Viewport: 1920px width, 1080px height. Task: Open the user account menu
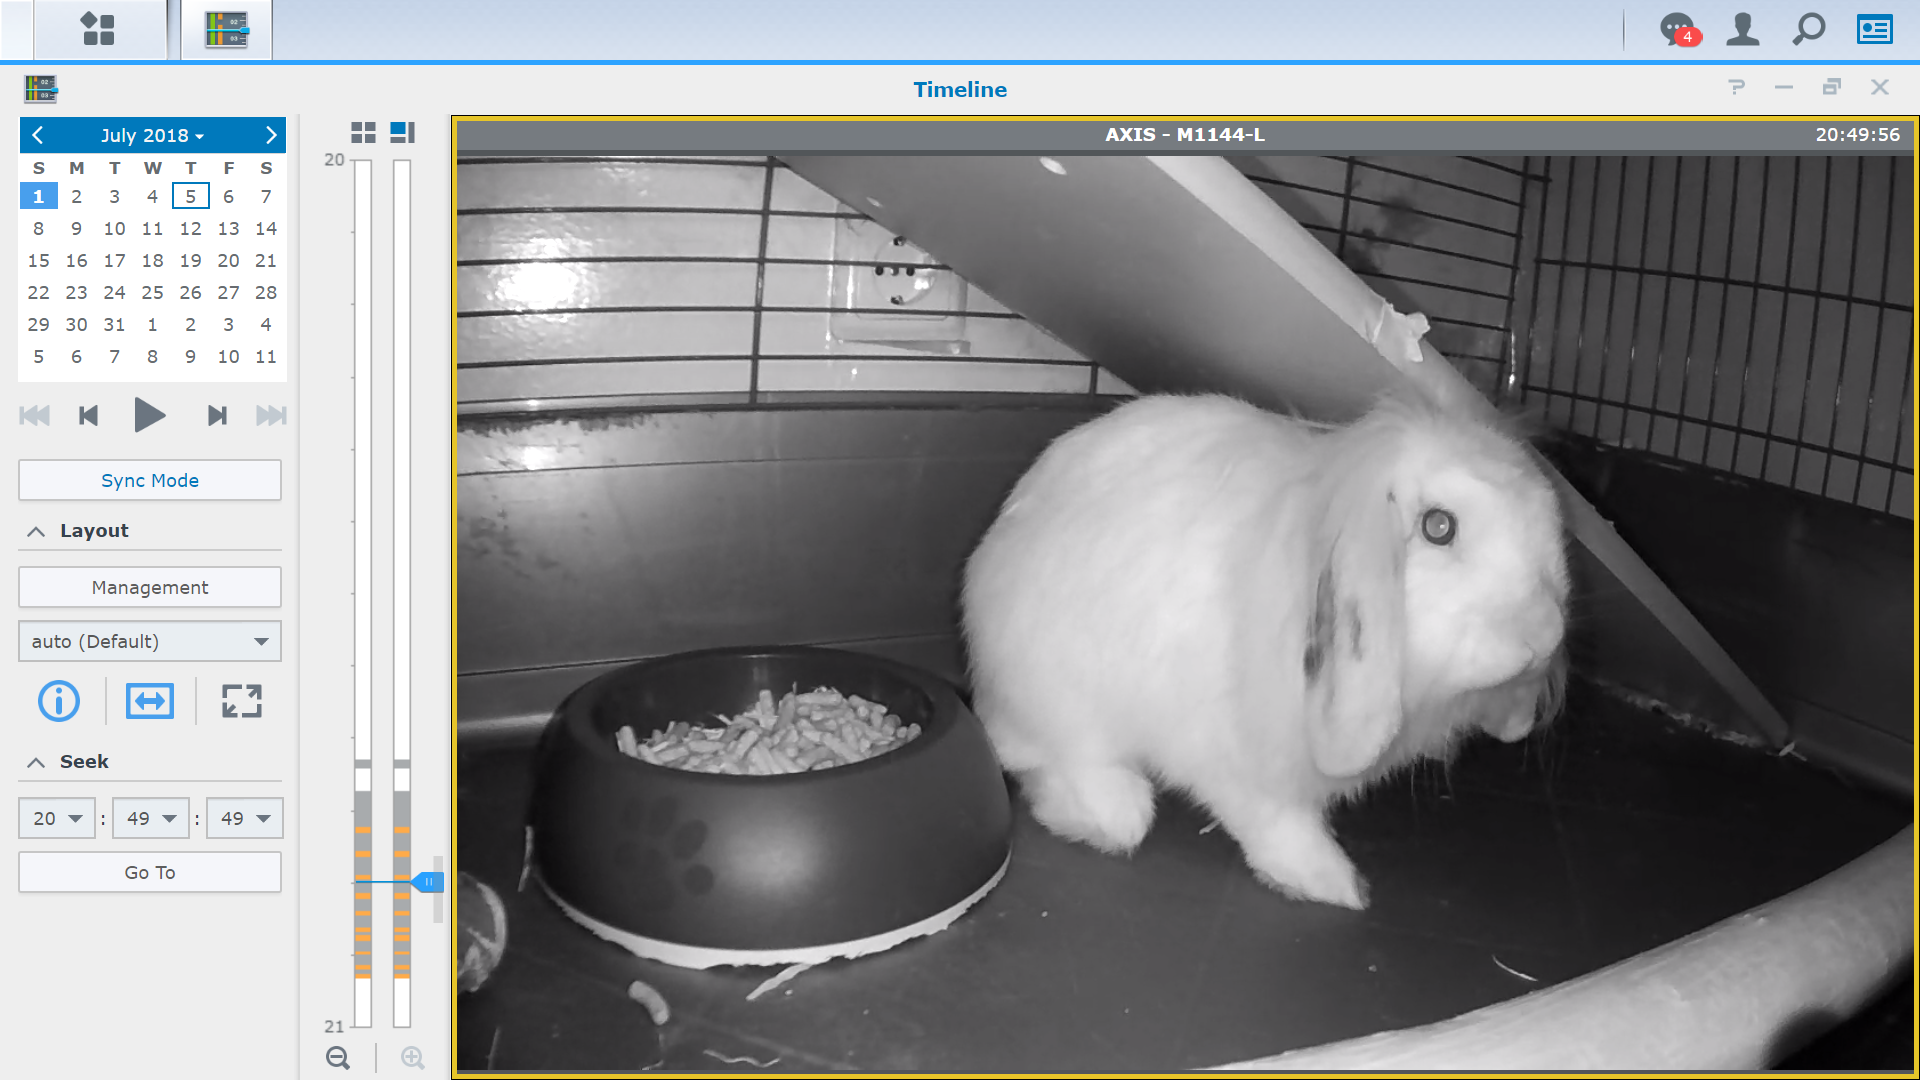(x=1743, y=29)
